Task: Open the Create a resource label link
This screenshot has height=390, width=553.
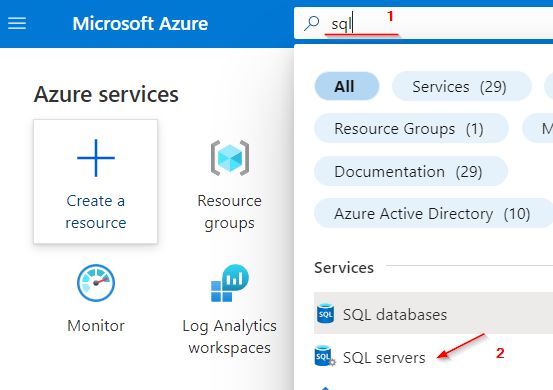Action: 96,212
